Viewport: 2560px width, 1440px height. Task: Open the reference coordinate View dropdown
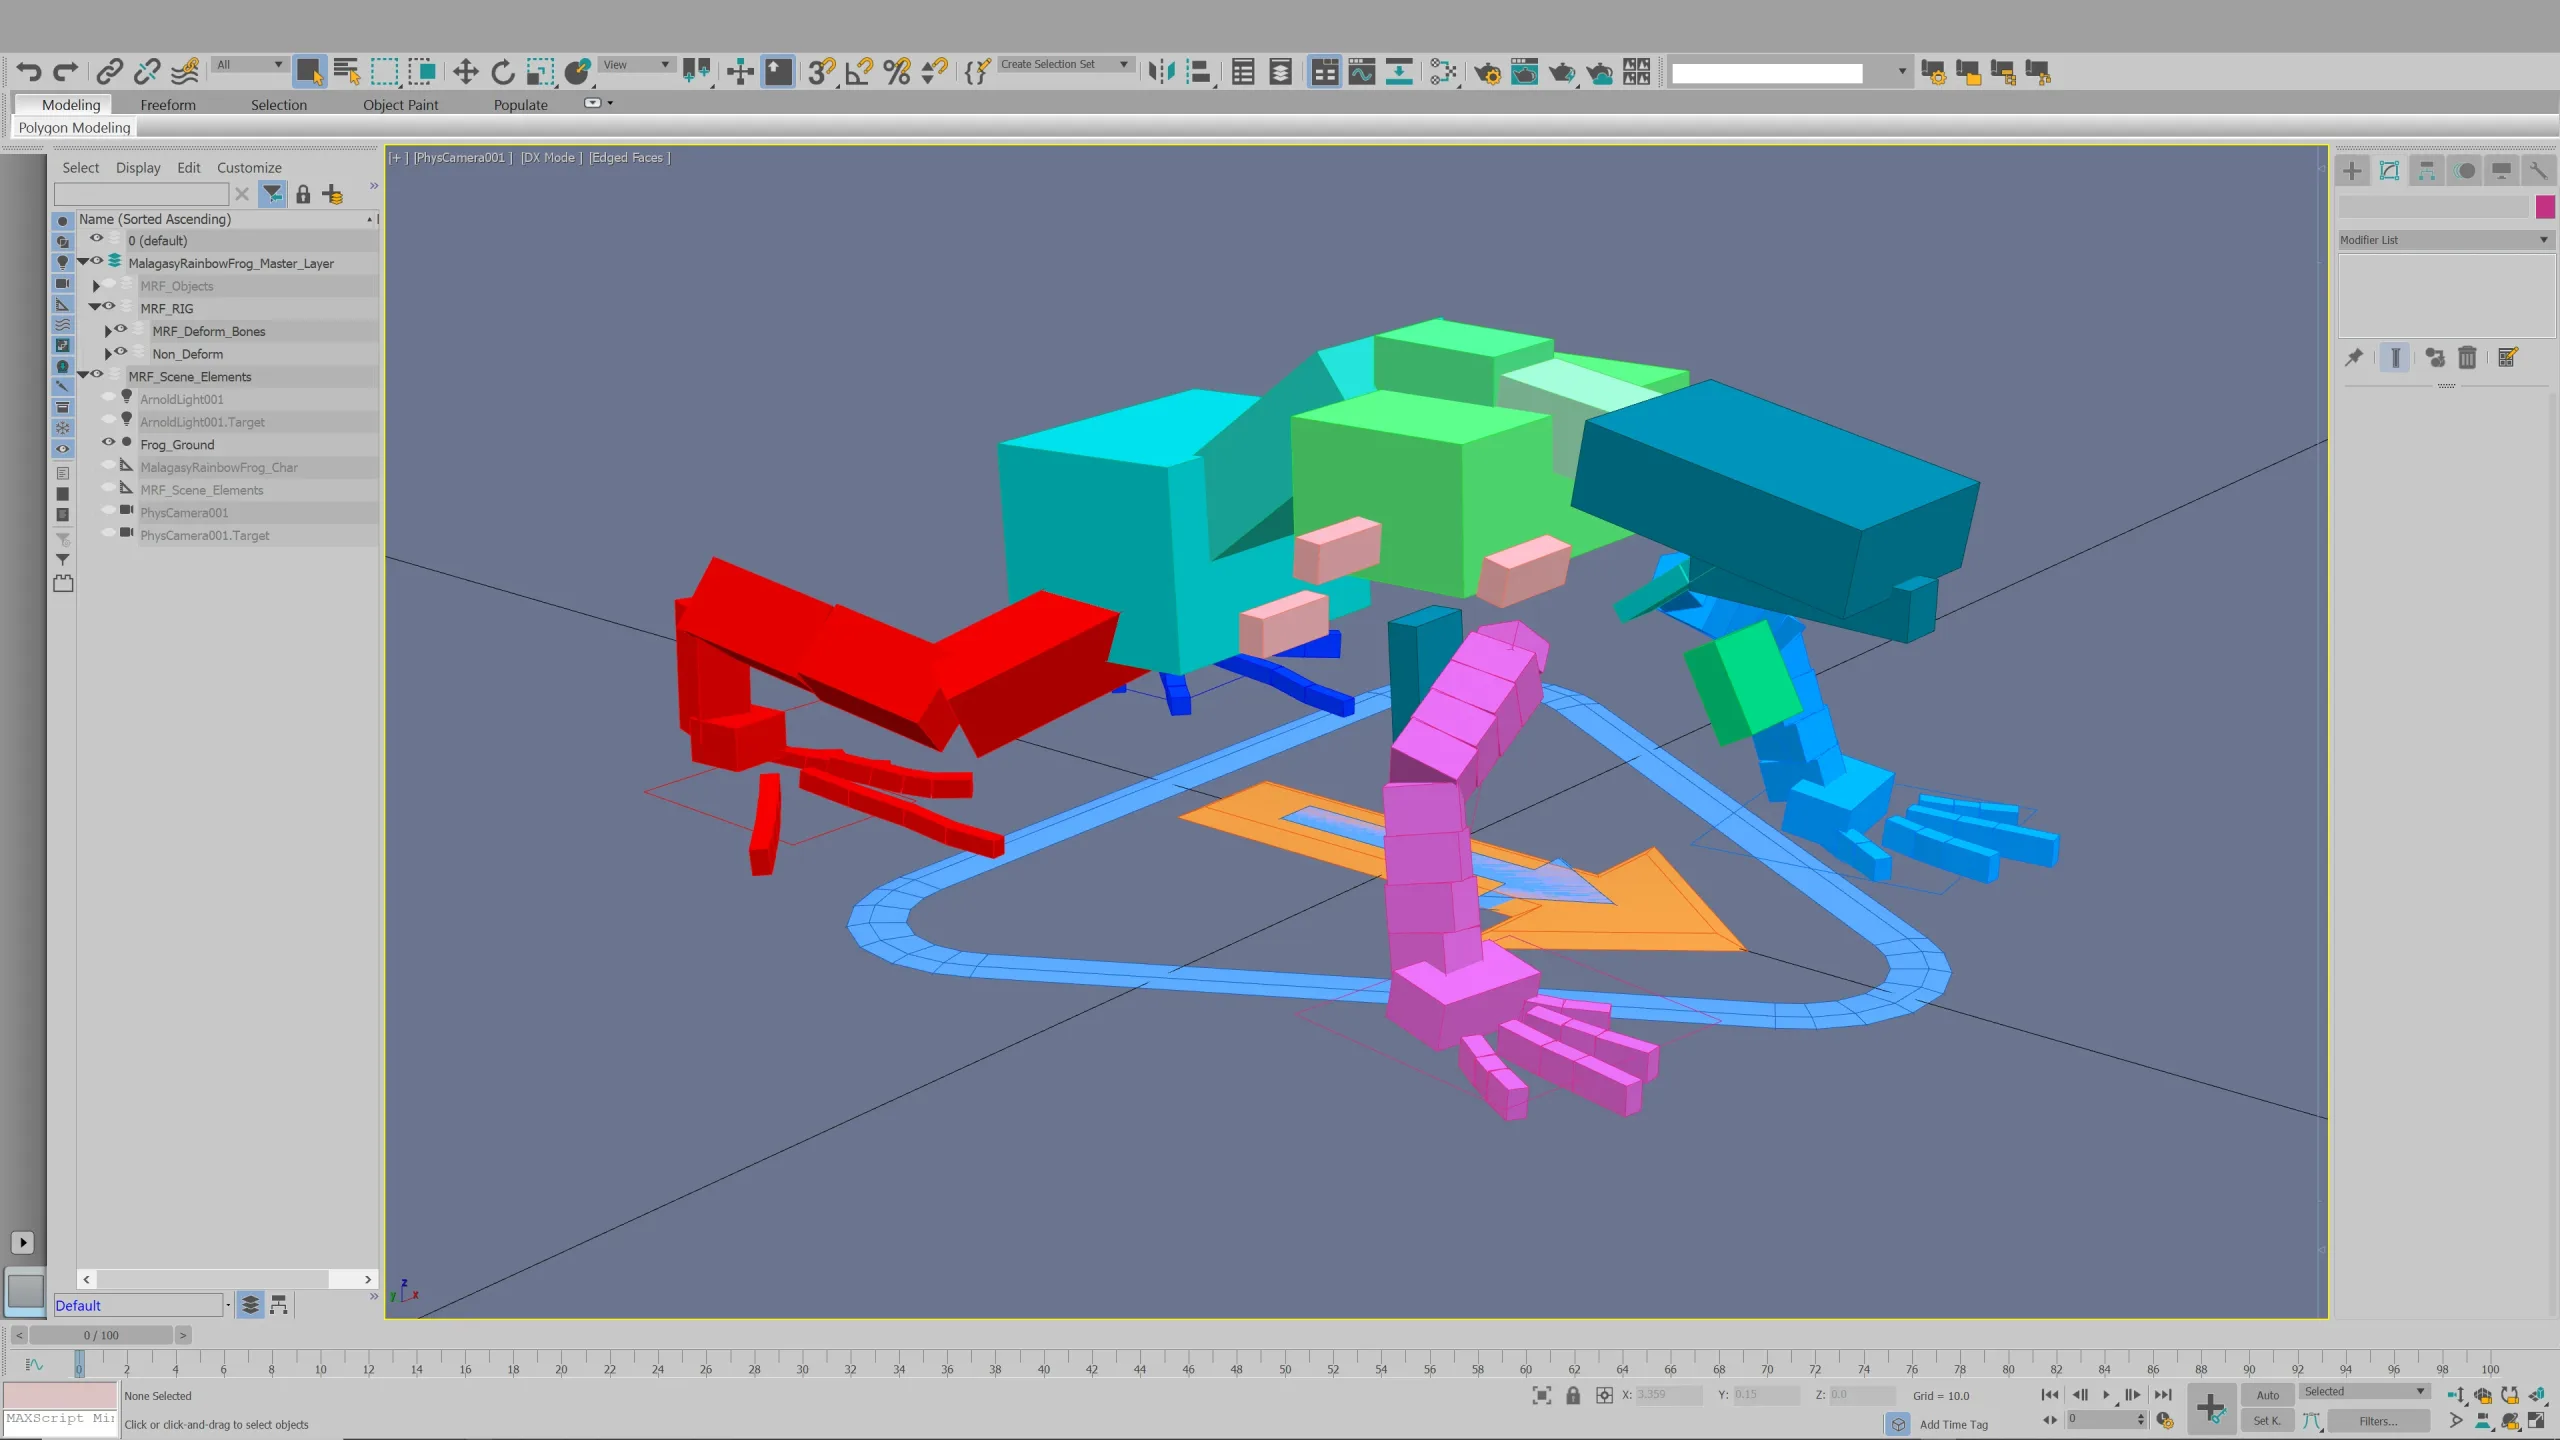pos(635,65)
